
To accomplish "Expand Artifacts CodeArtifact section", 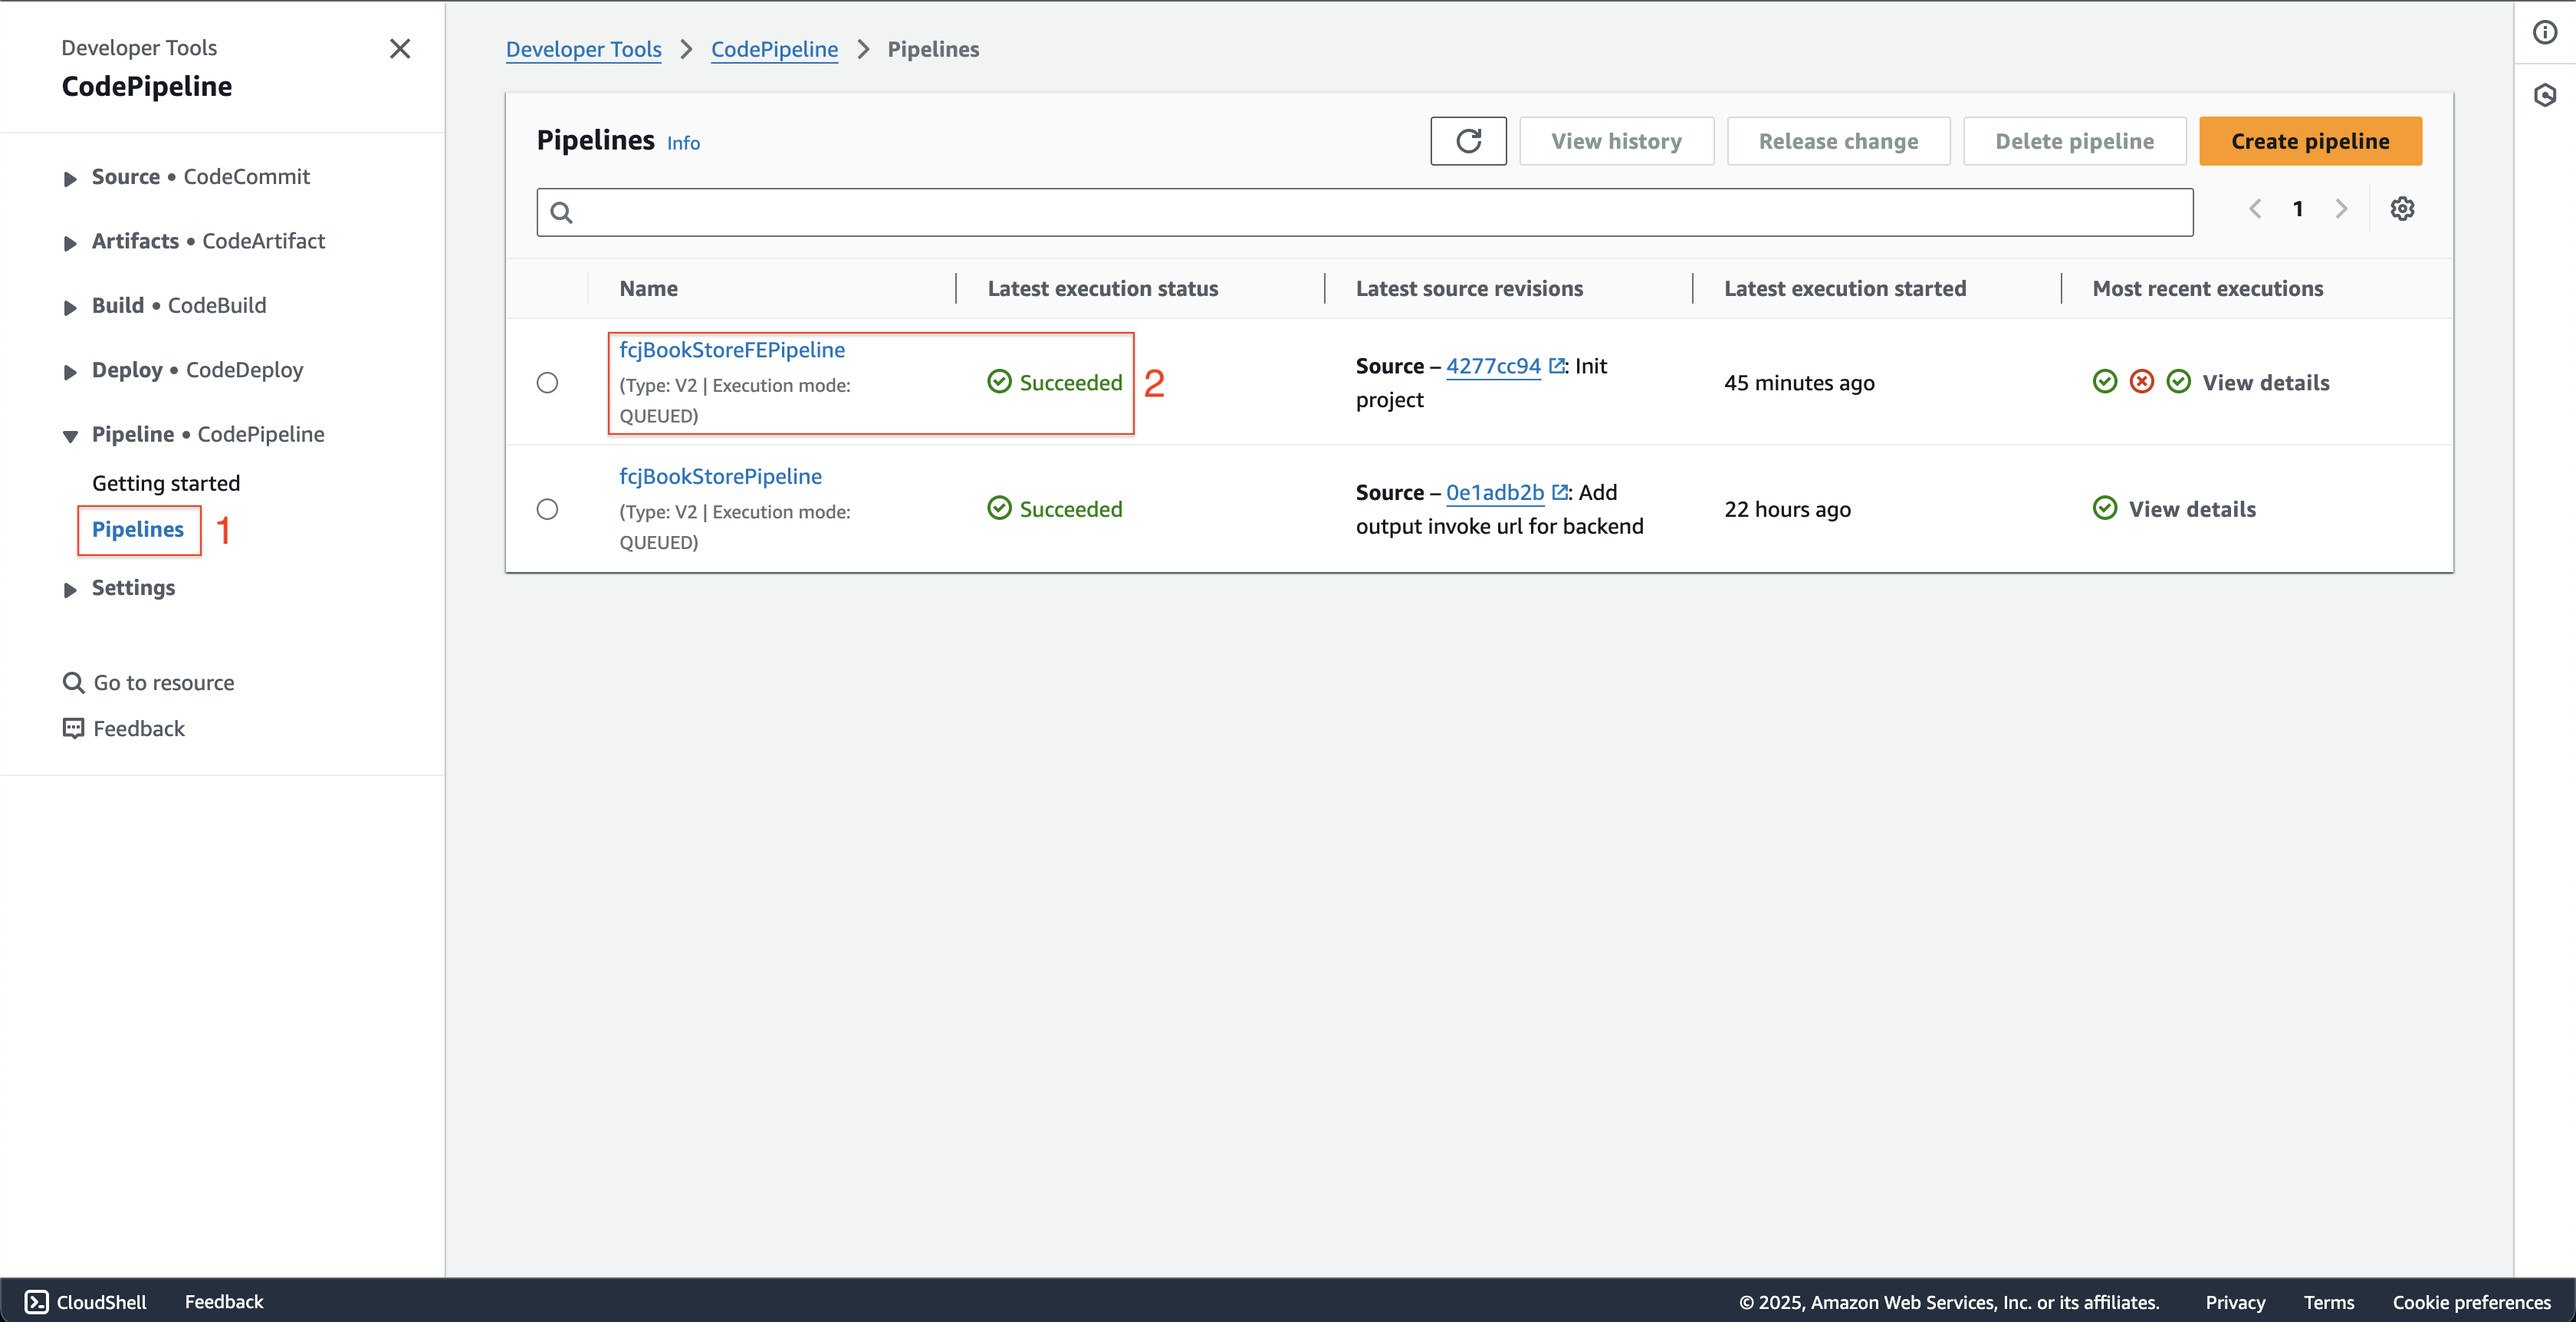I will click(70, 243).
